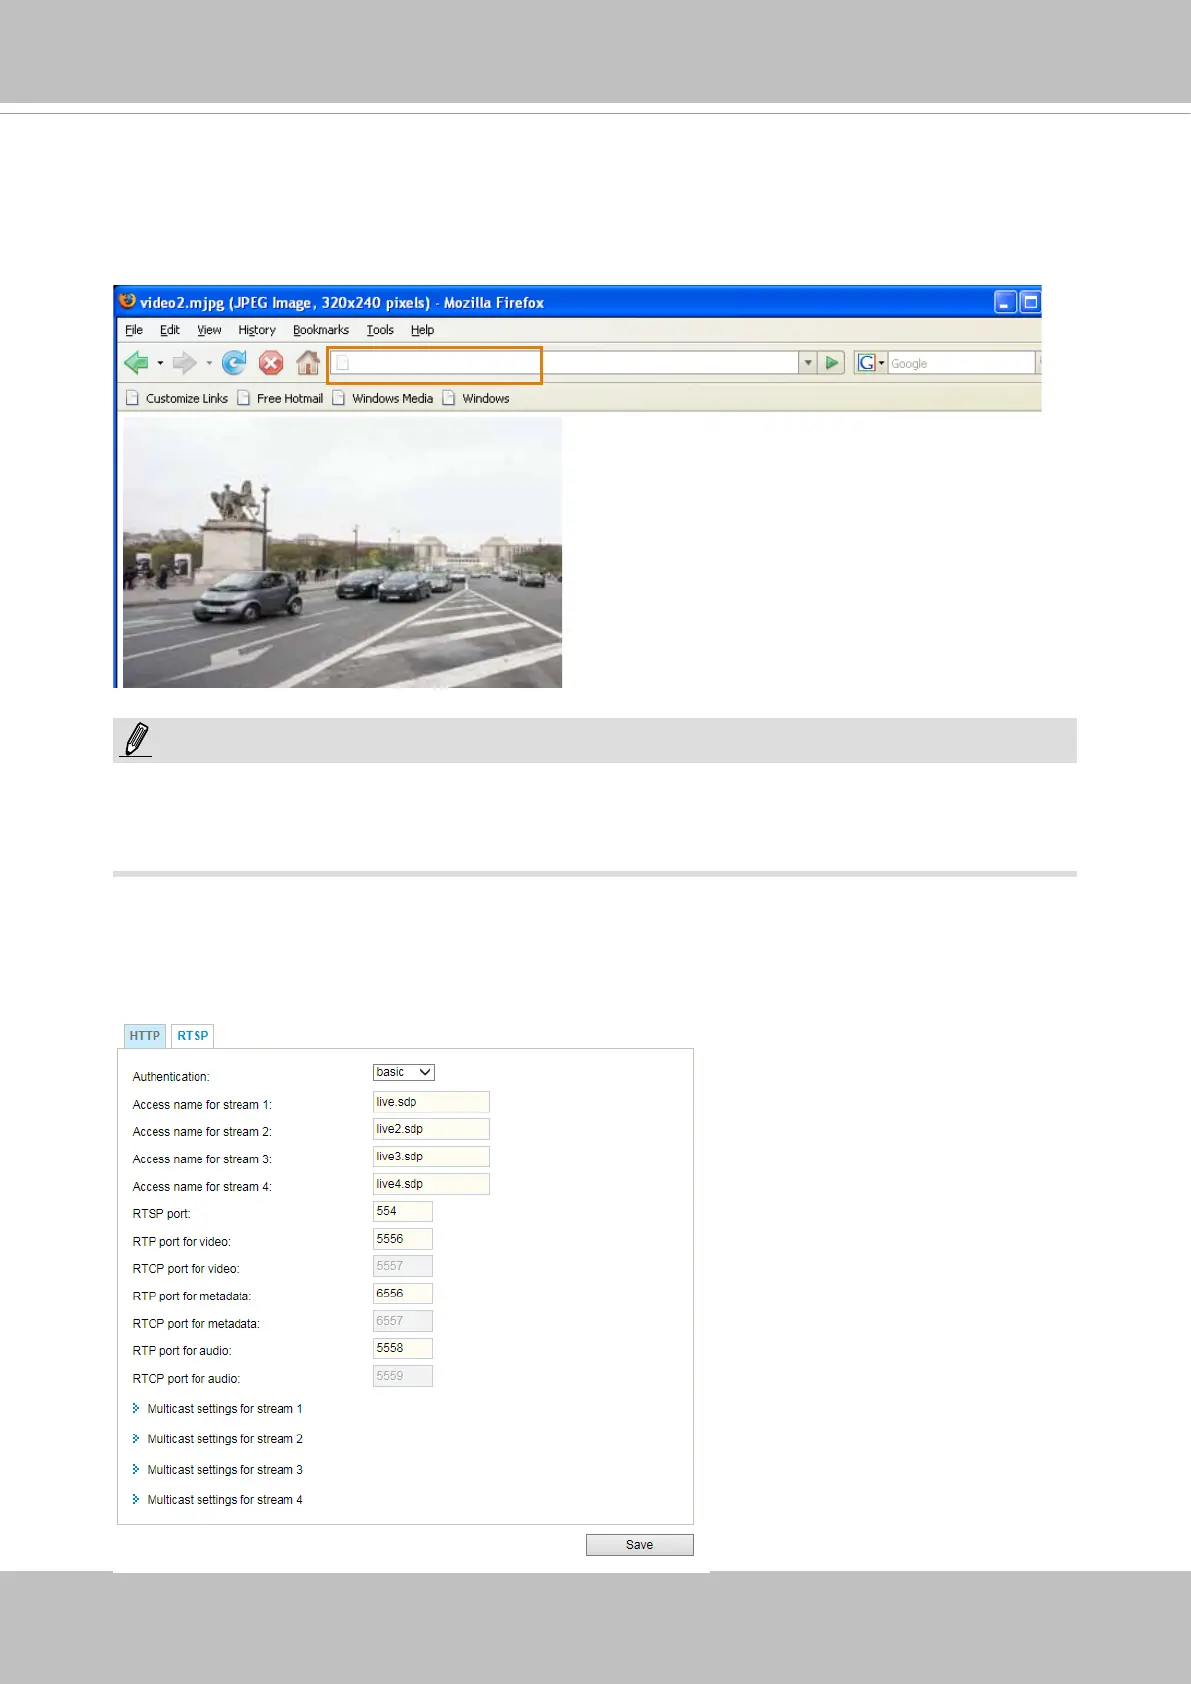
Task: Open the Free Hotmail bookmark
Action: [x=280, y=398]
